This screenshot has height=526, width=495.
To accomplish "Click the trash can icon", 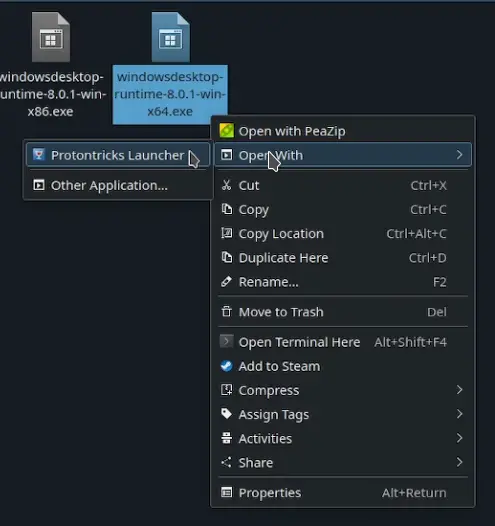I will 226,312.
